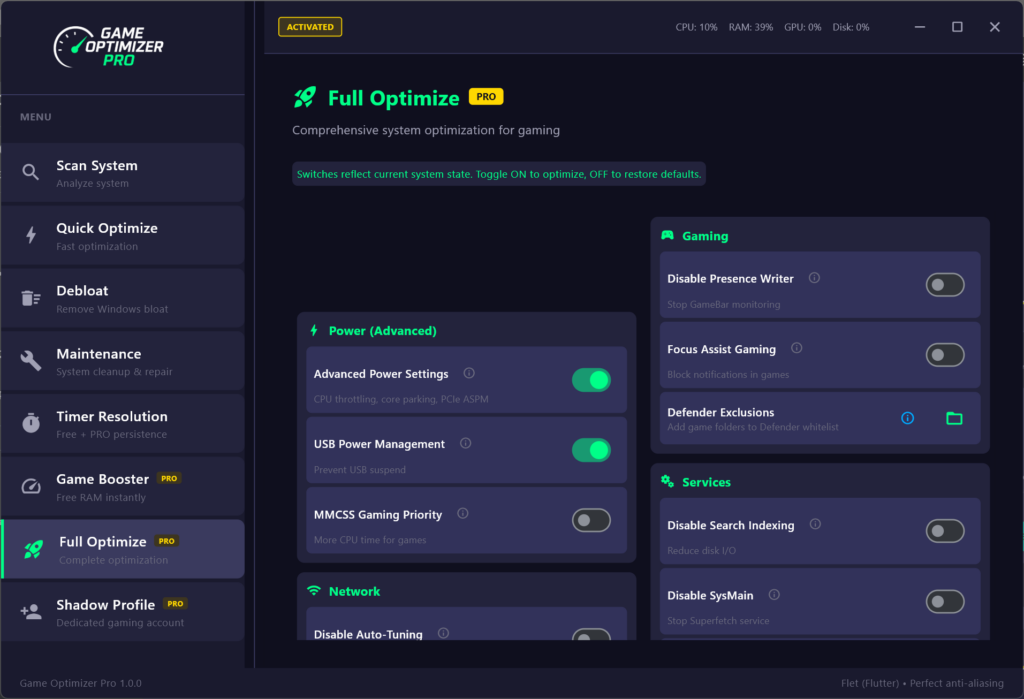This screenshot has height=699, width=1024.
Task: Click info icon next to MMCSS Gaming Priority
Action: pos(462,513)
